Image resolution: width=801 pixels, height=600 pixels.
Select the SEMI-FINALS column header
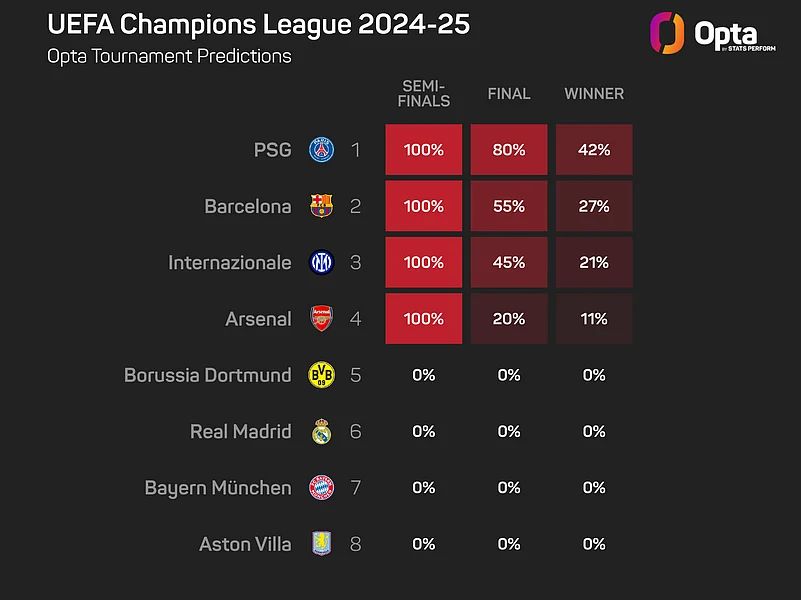(424, 94)
